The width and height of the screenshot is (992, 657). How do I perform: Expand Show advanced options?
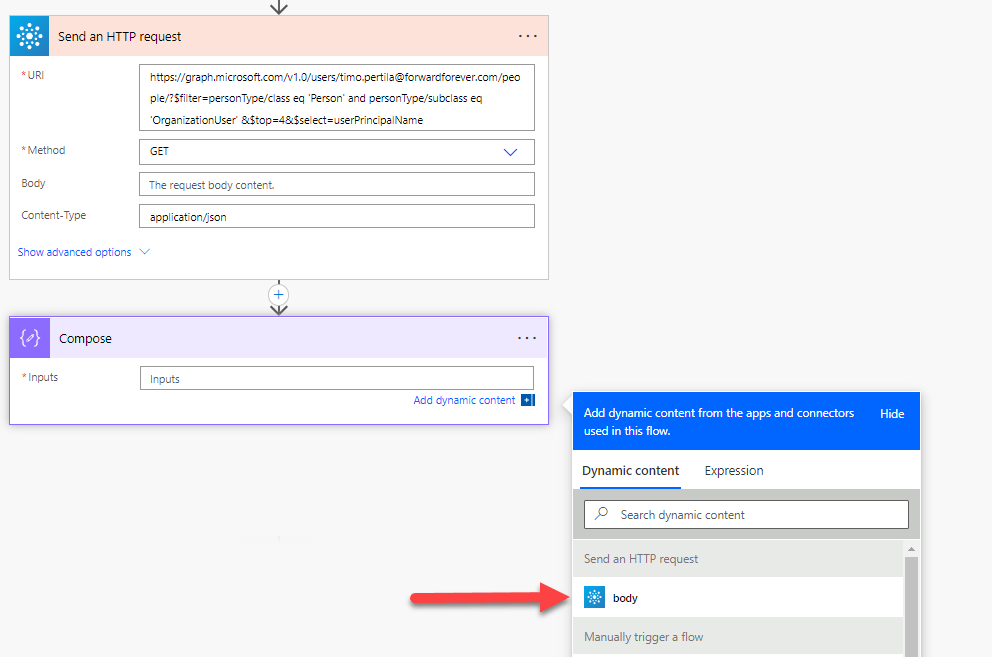tap(83, 252)
